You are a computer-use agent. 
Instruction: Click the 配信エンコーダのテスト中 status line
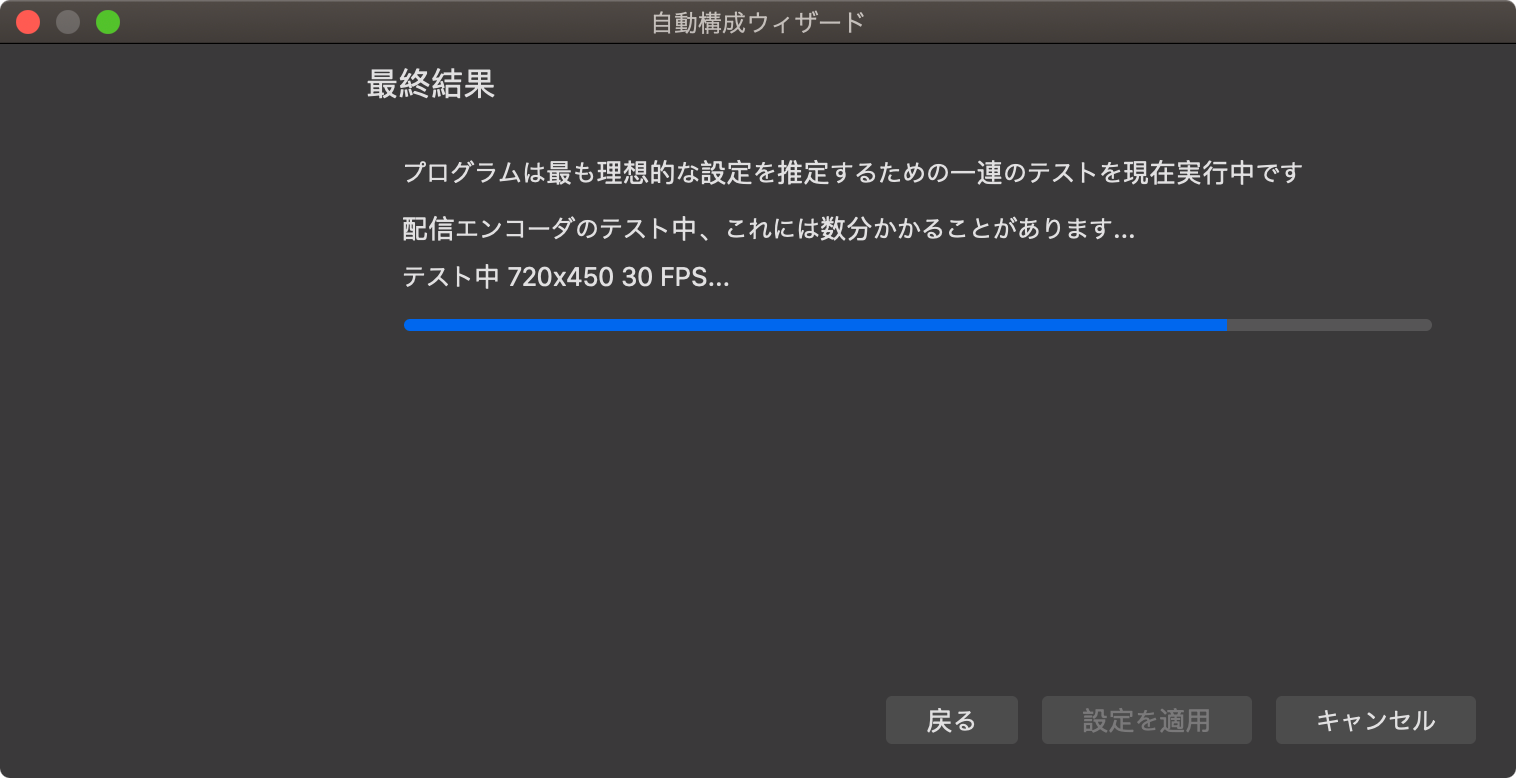click(768, 229)
